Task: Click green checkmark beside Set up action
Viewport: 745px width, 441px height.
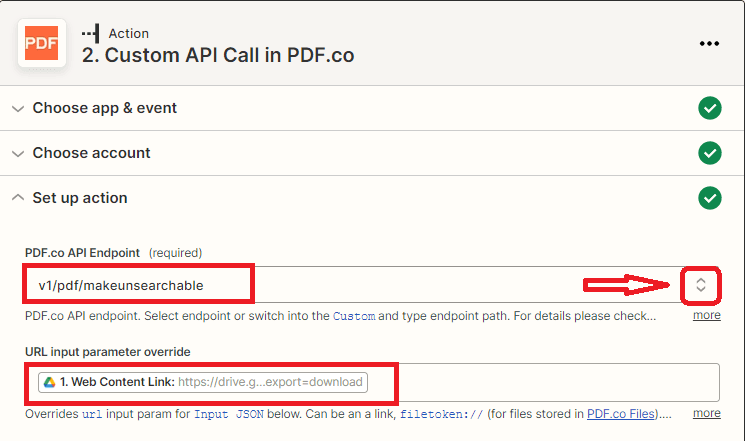Action: pyautogui.click(x=709, y=198)
